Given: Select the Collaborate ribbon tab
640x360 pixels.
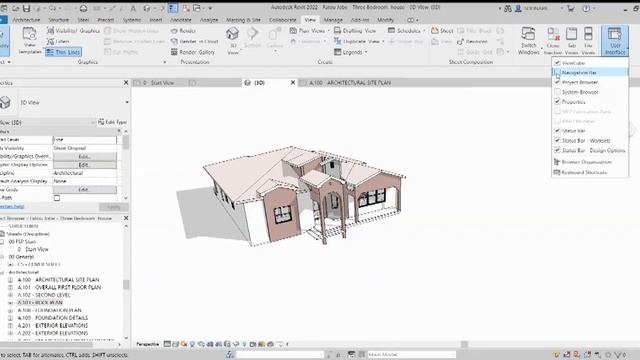Looking at the screenshot, I should click(282, 20).
